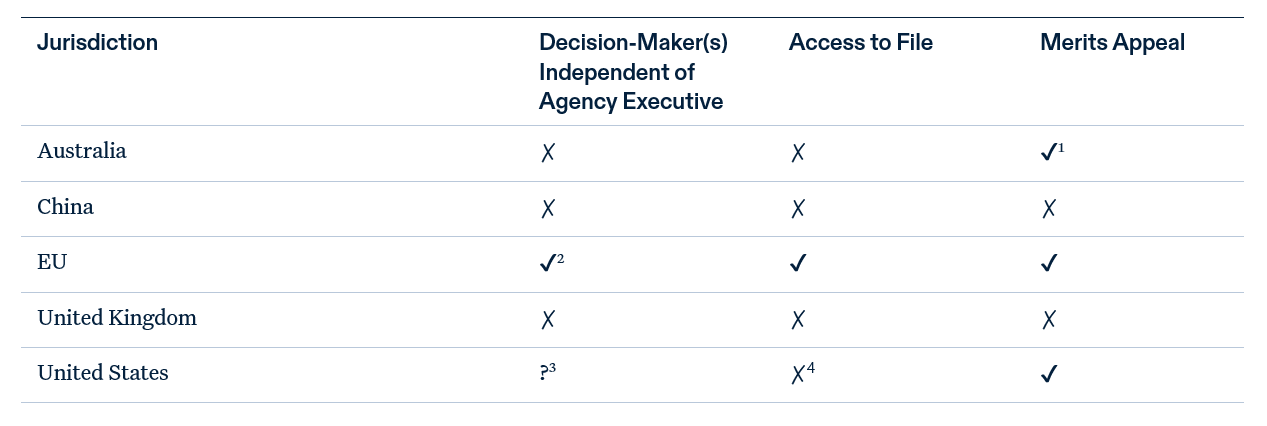Click the United States question mark cell
This screenshot has height=426, width=1267.
(544, 373)
